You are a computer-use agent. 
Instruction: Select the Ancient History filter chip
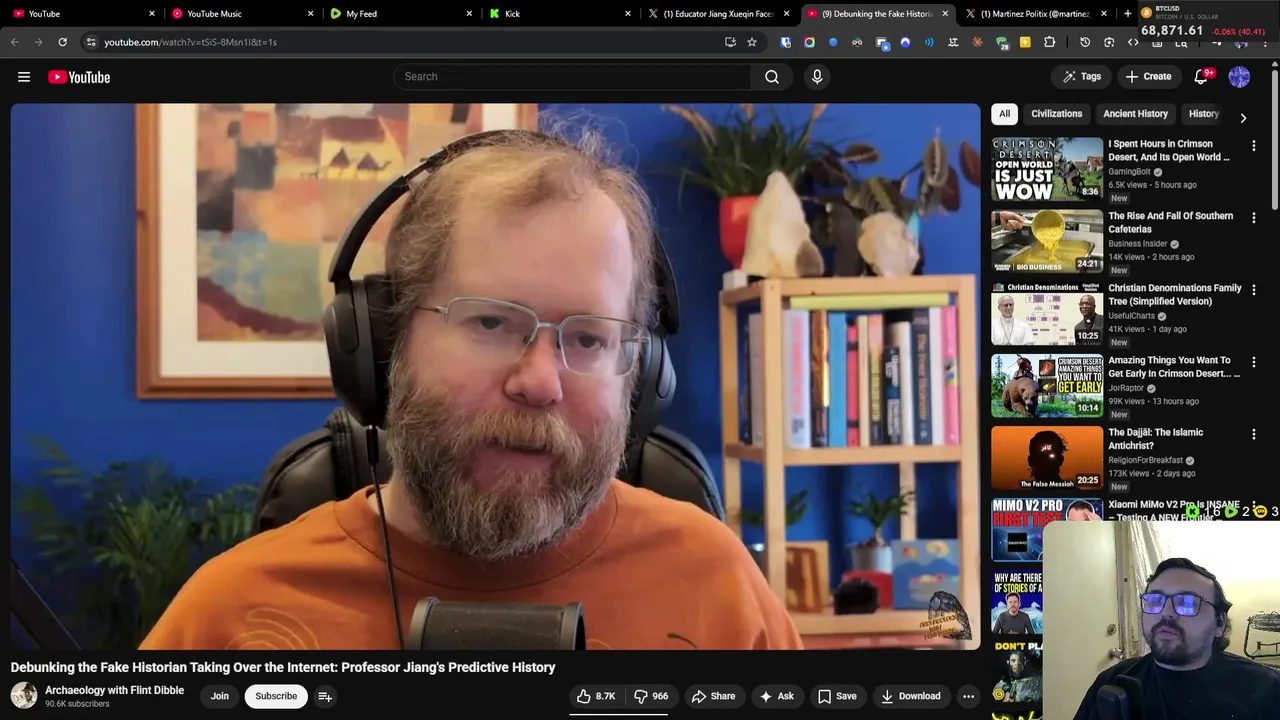pos(1135,114)
